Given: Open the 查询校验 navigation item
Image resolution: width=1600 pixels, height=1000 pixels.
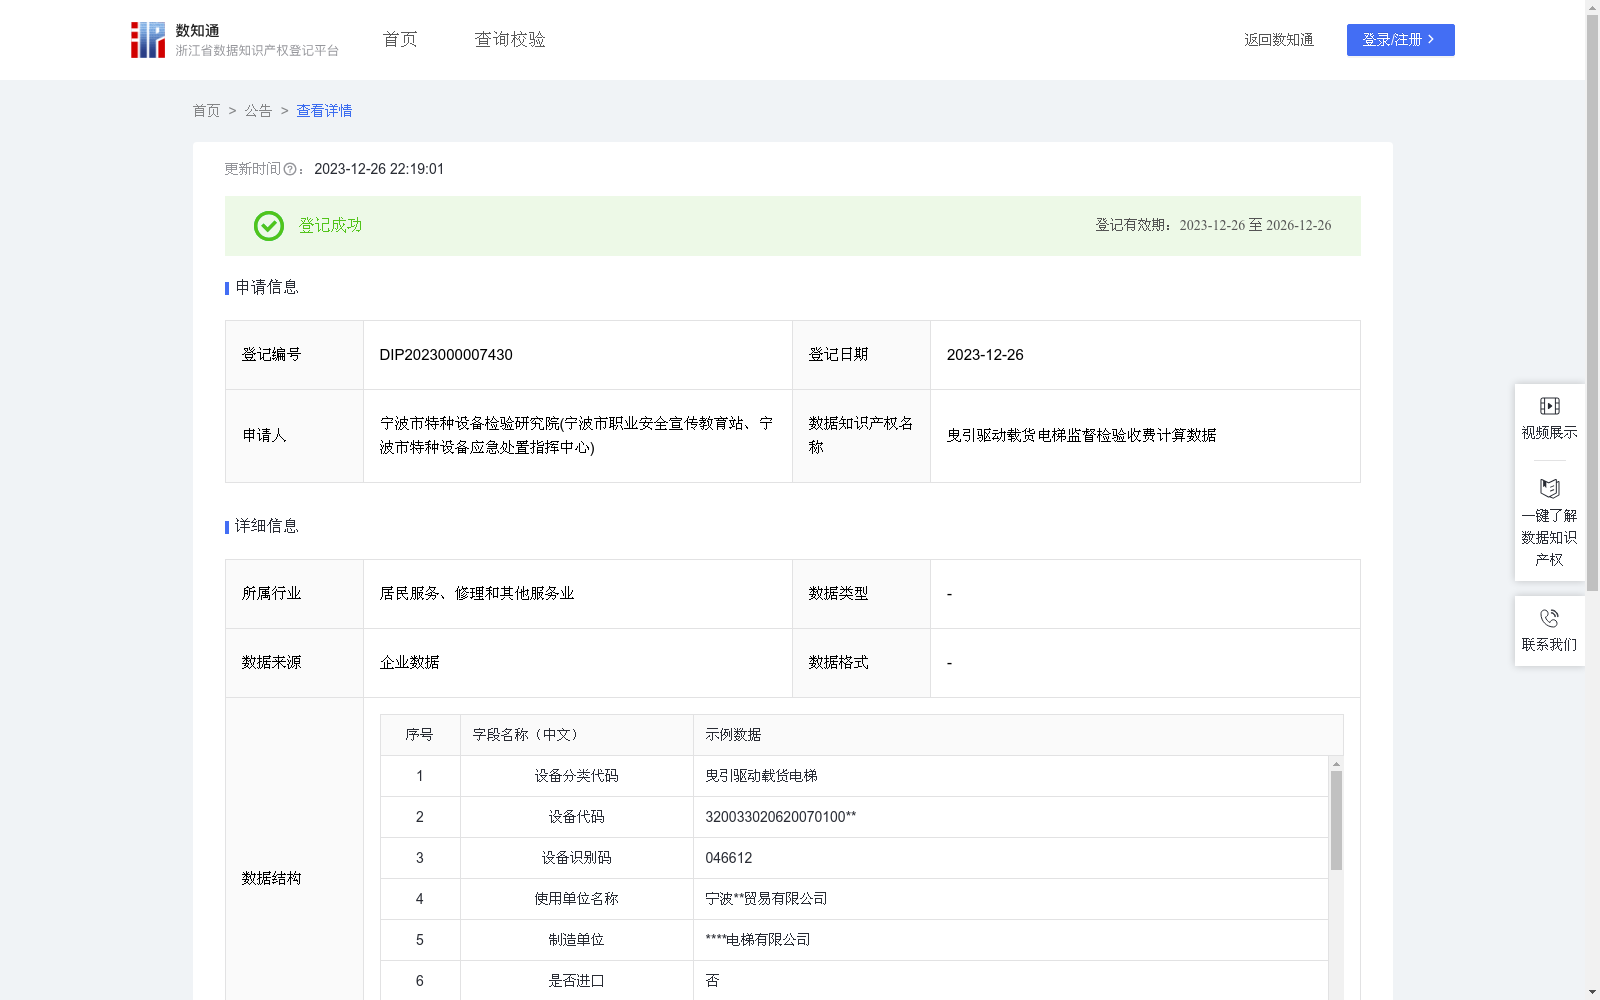Looking at the screenshot, I should [510, 40].
